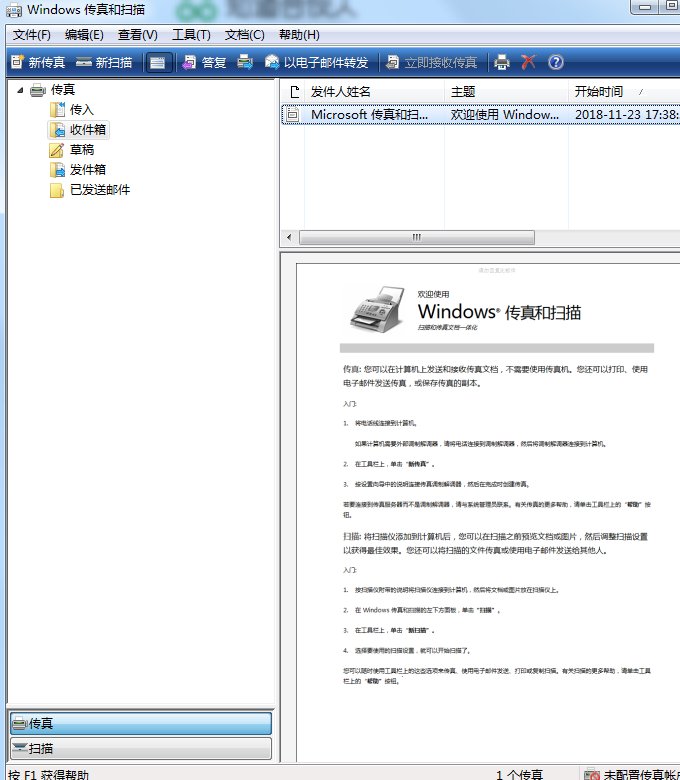Start a new scan with 新扫描
The height and width of the screenshot is (780, 680).
[104, 62]
